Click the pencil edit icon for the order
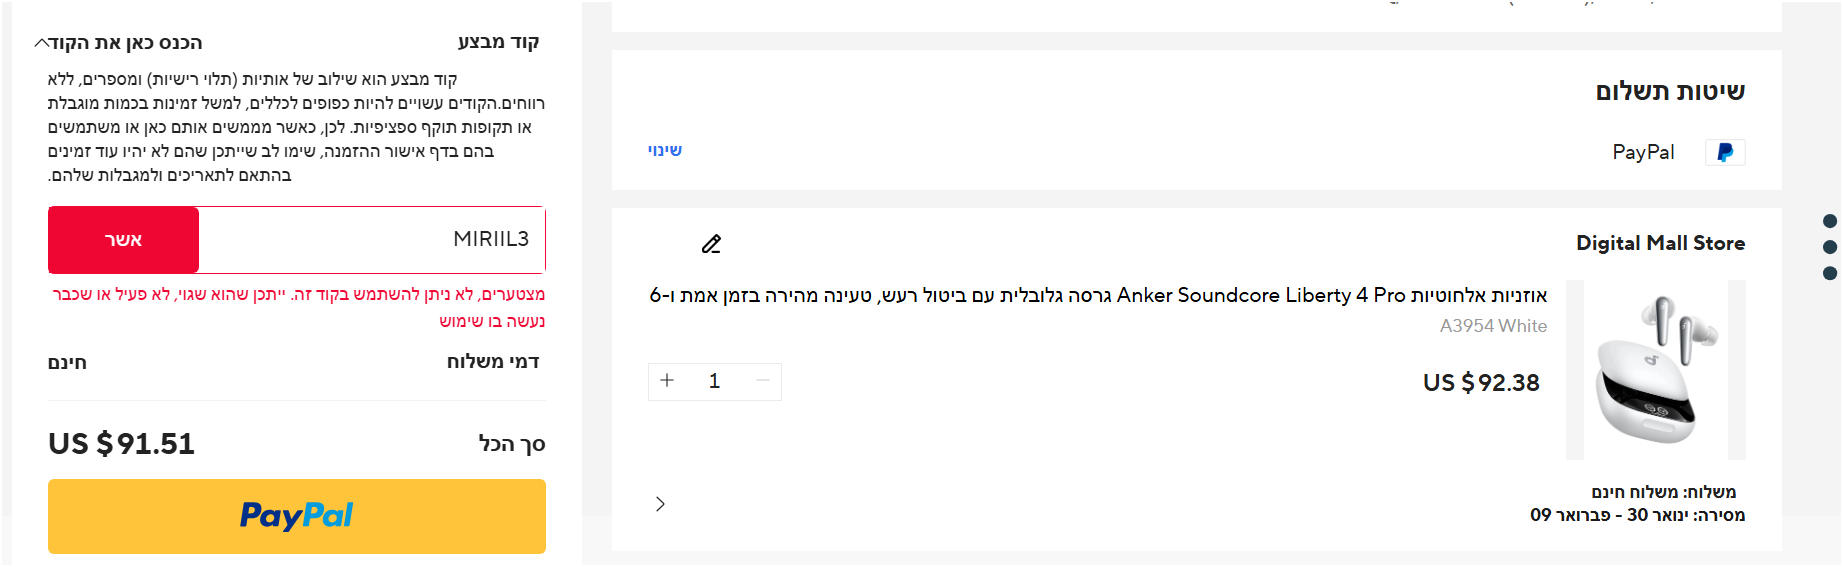Image resolution: width=1843 pixels, height=567 pixels. (711, 244)
